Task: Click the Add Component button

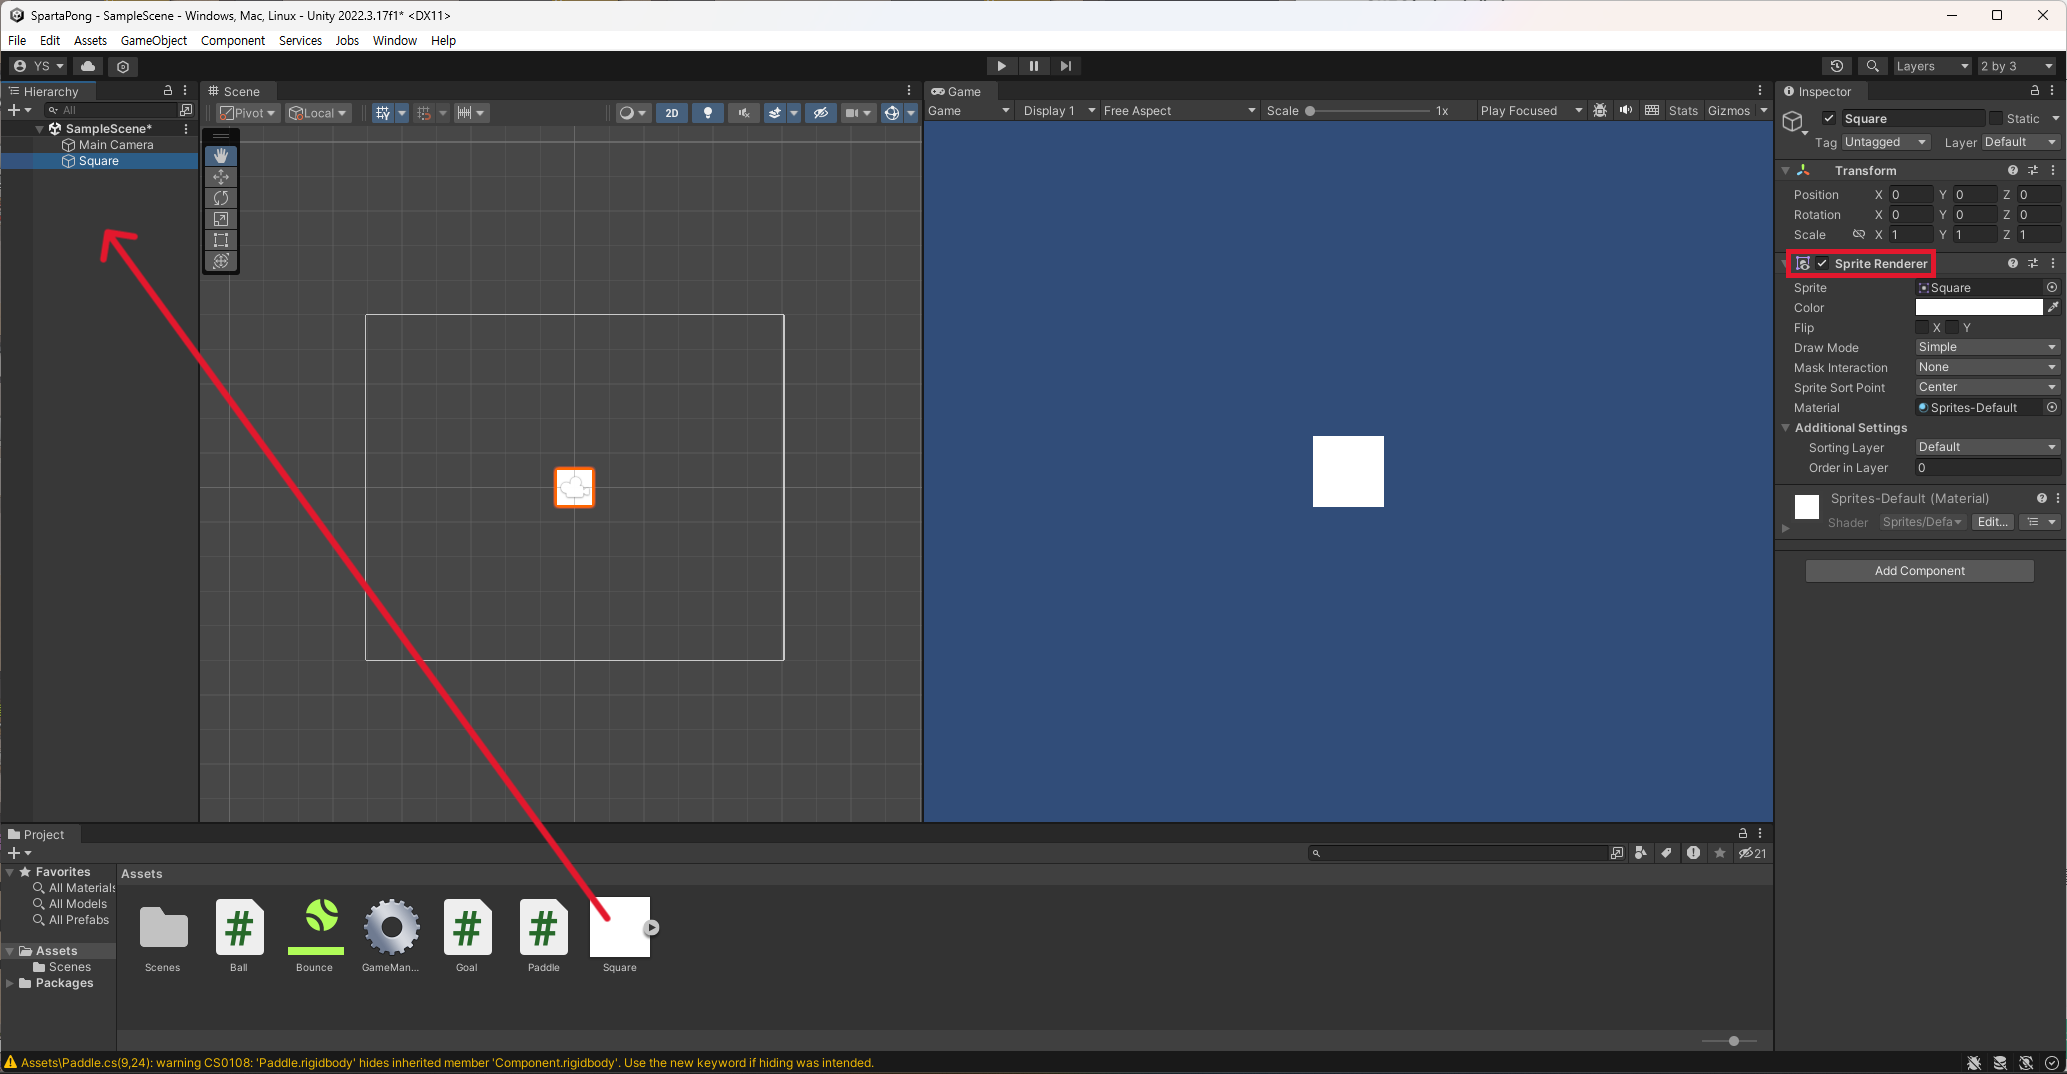Action: [x=1918, y=570]
